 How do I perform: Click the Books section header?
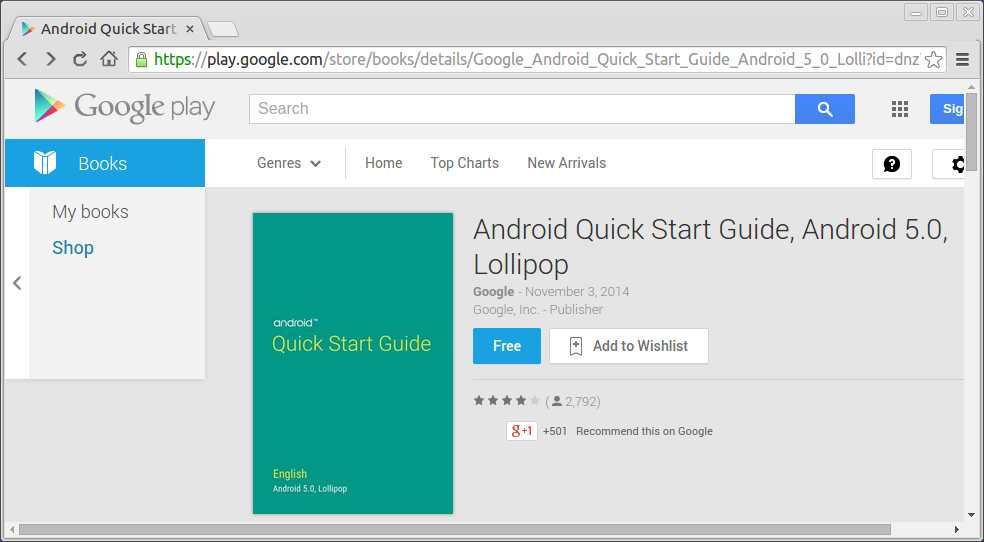point(105,163)
